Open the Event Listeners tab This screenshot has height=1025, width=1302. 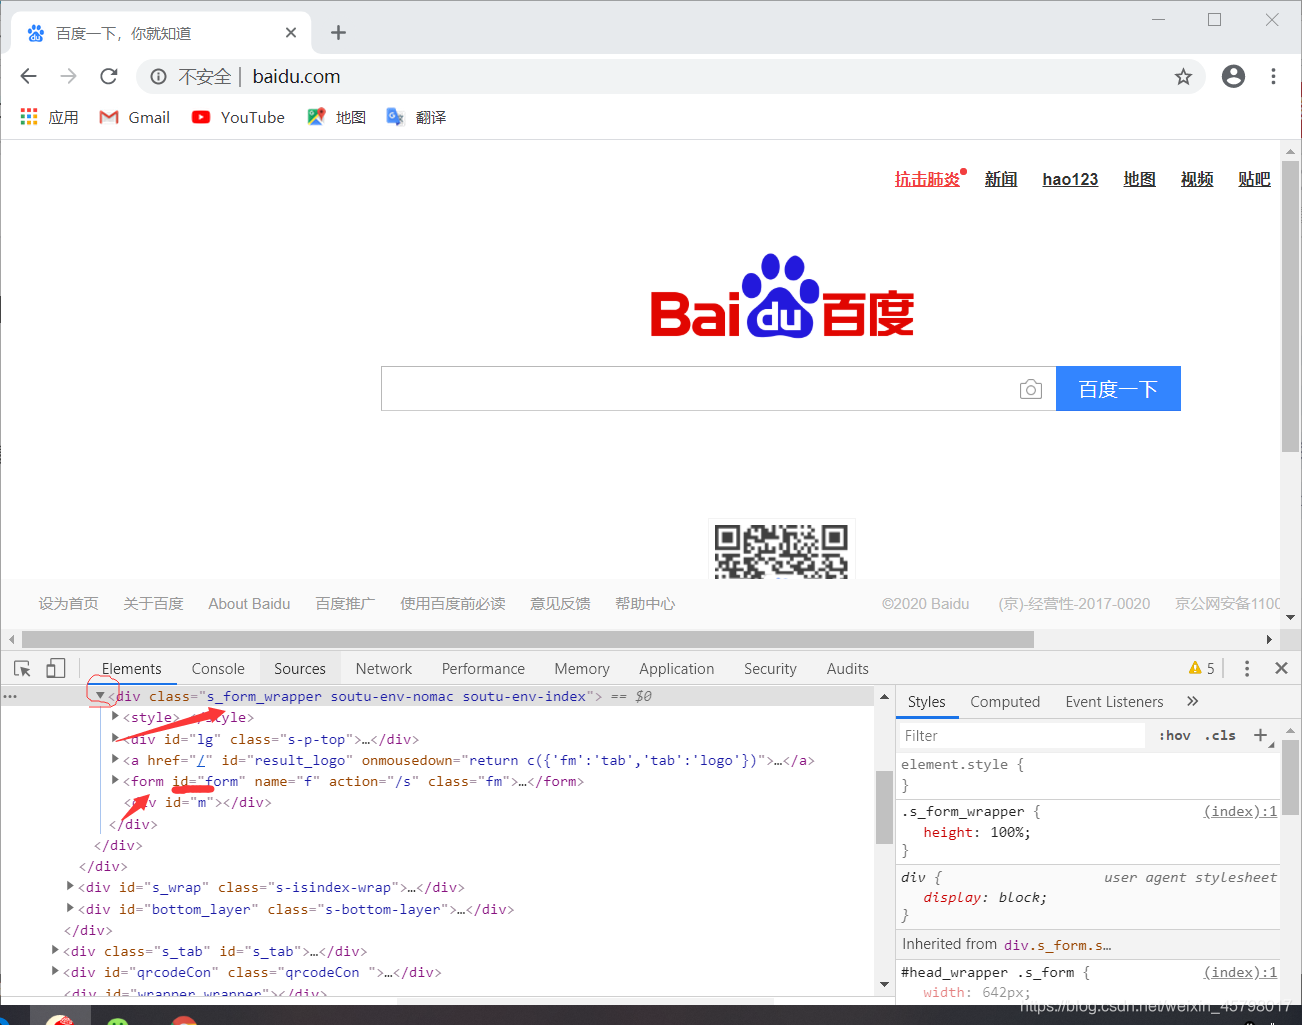click(x=1114, y=702)
